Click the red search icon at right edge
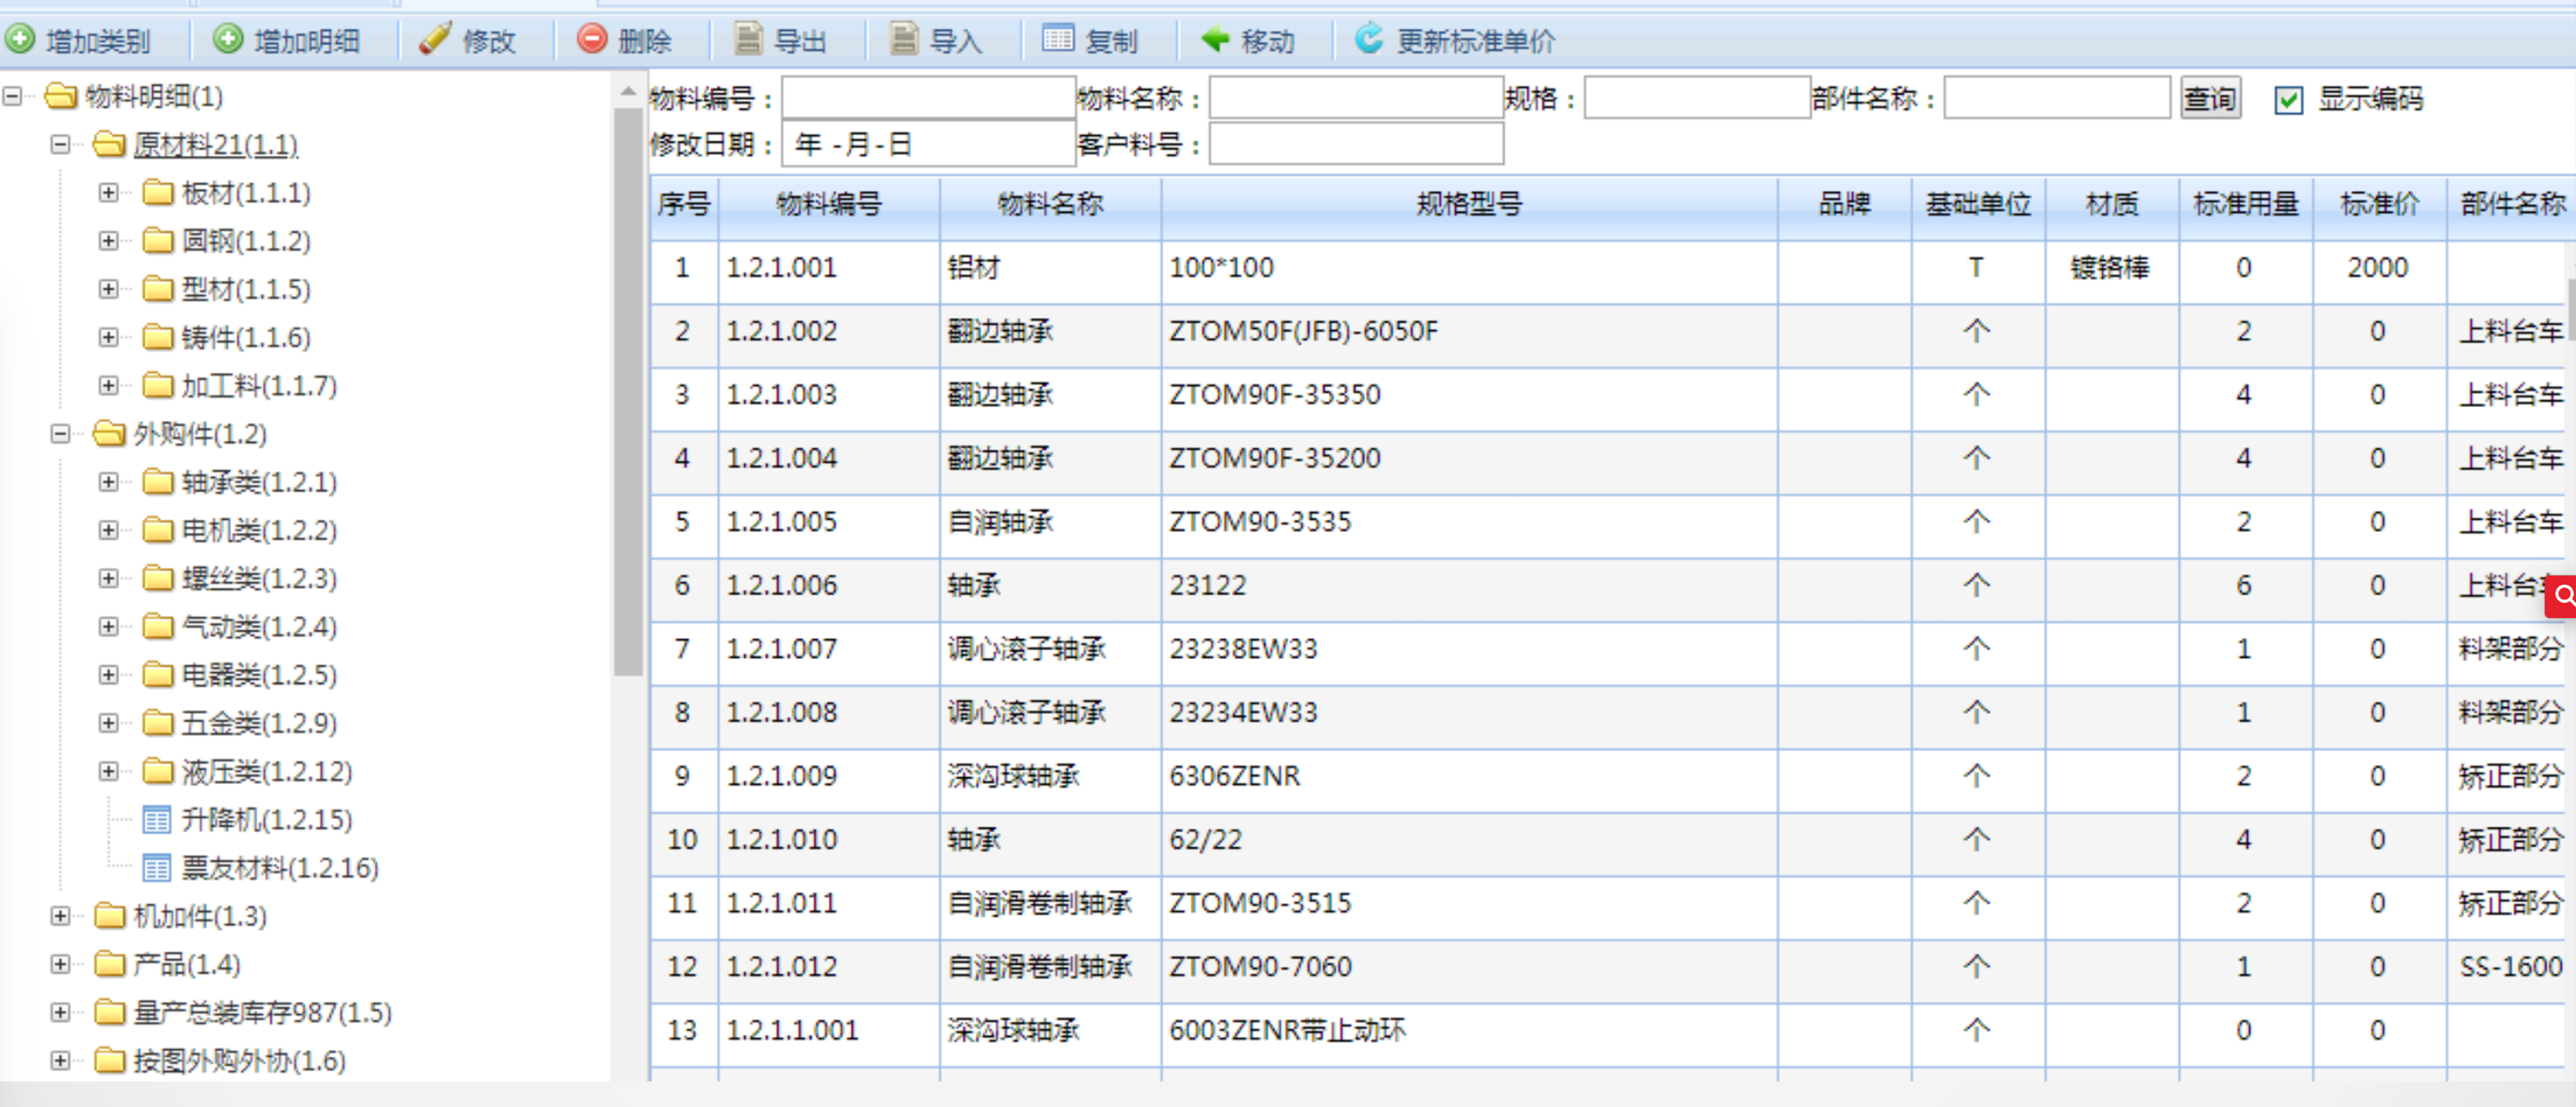The width and height of the screenshot is (2576, 1107). pos(2562,597)
